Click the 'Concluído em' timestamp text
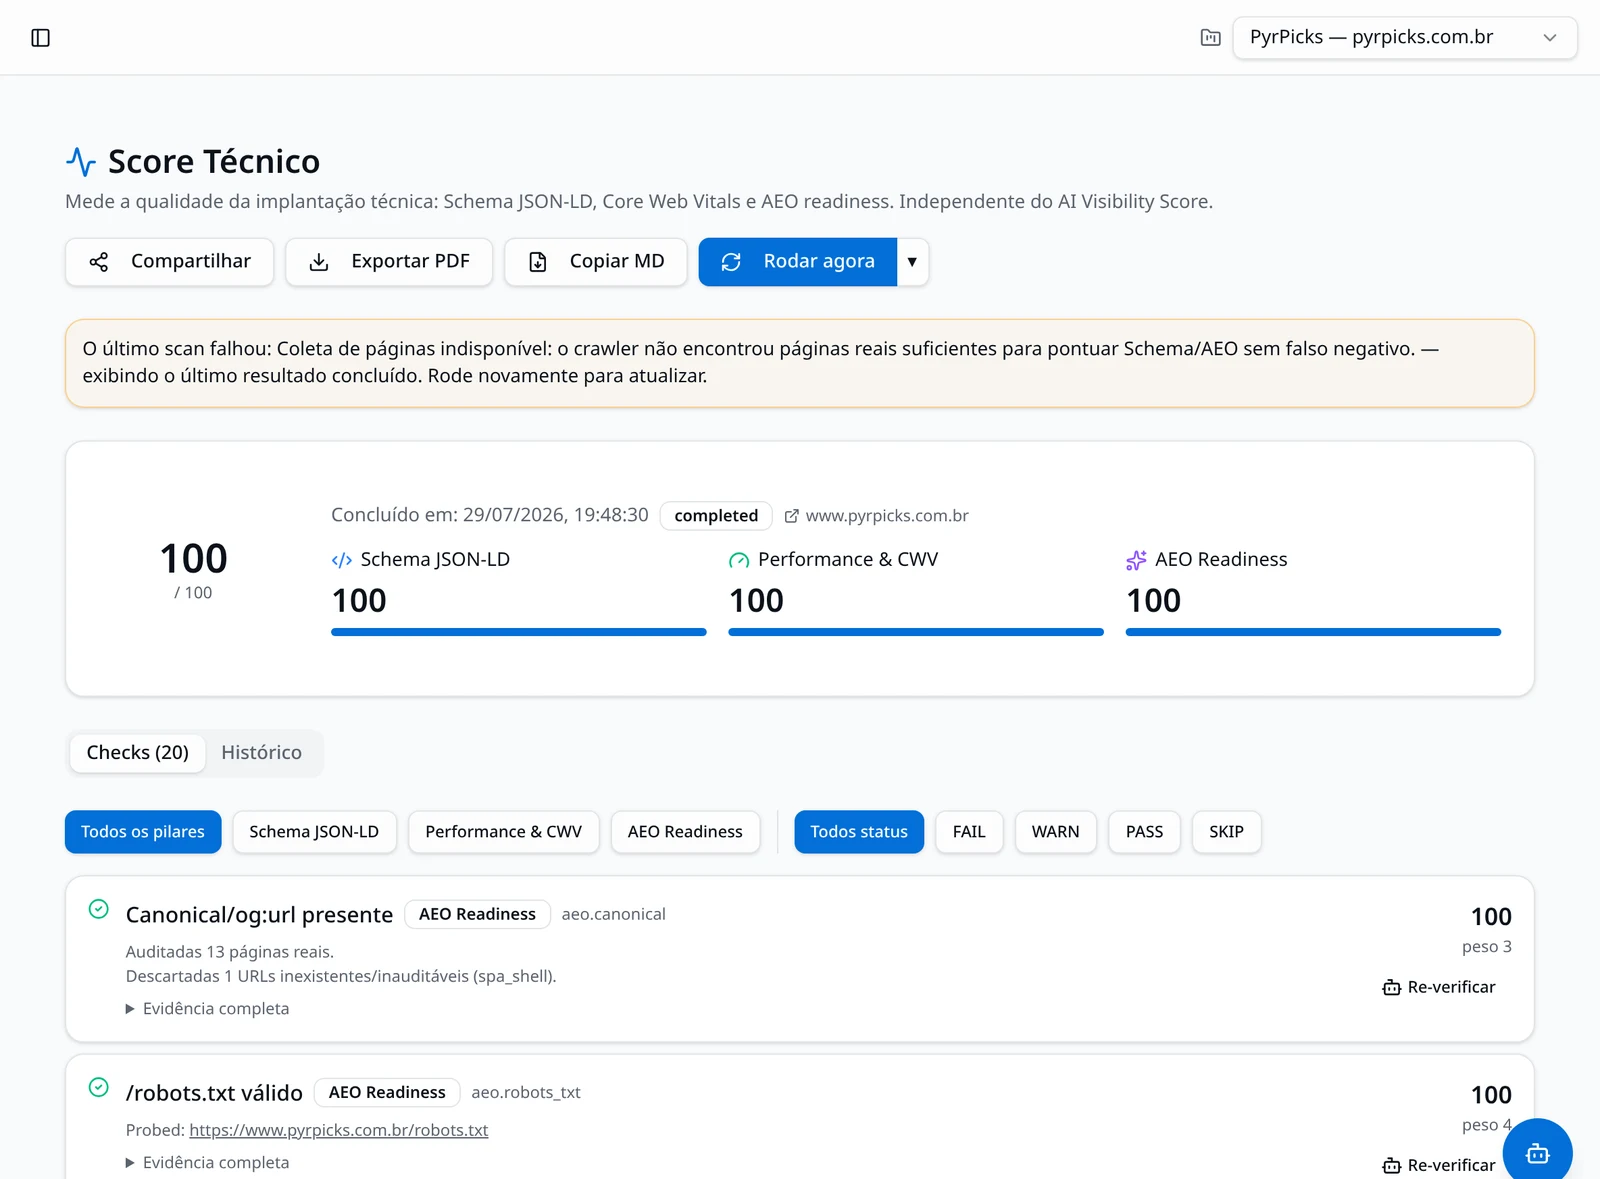 pyautogui.click(x=490, y=515)
